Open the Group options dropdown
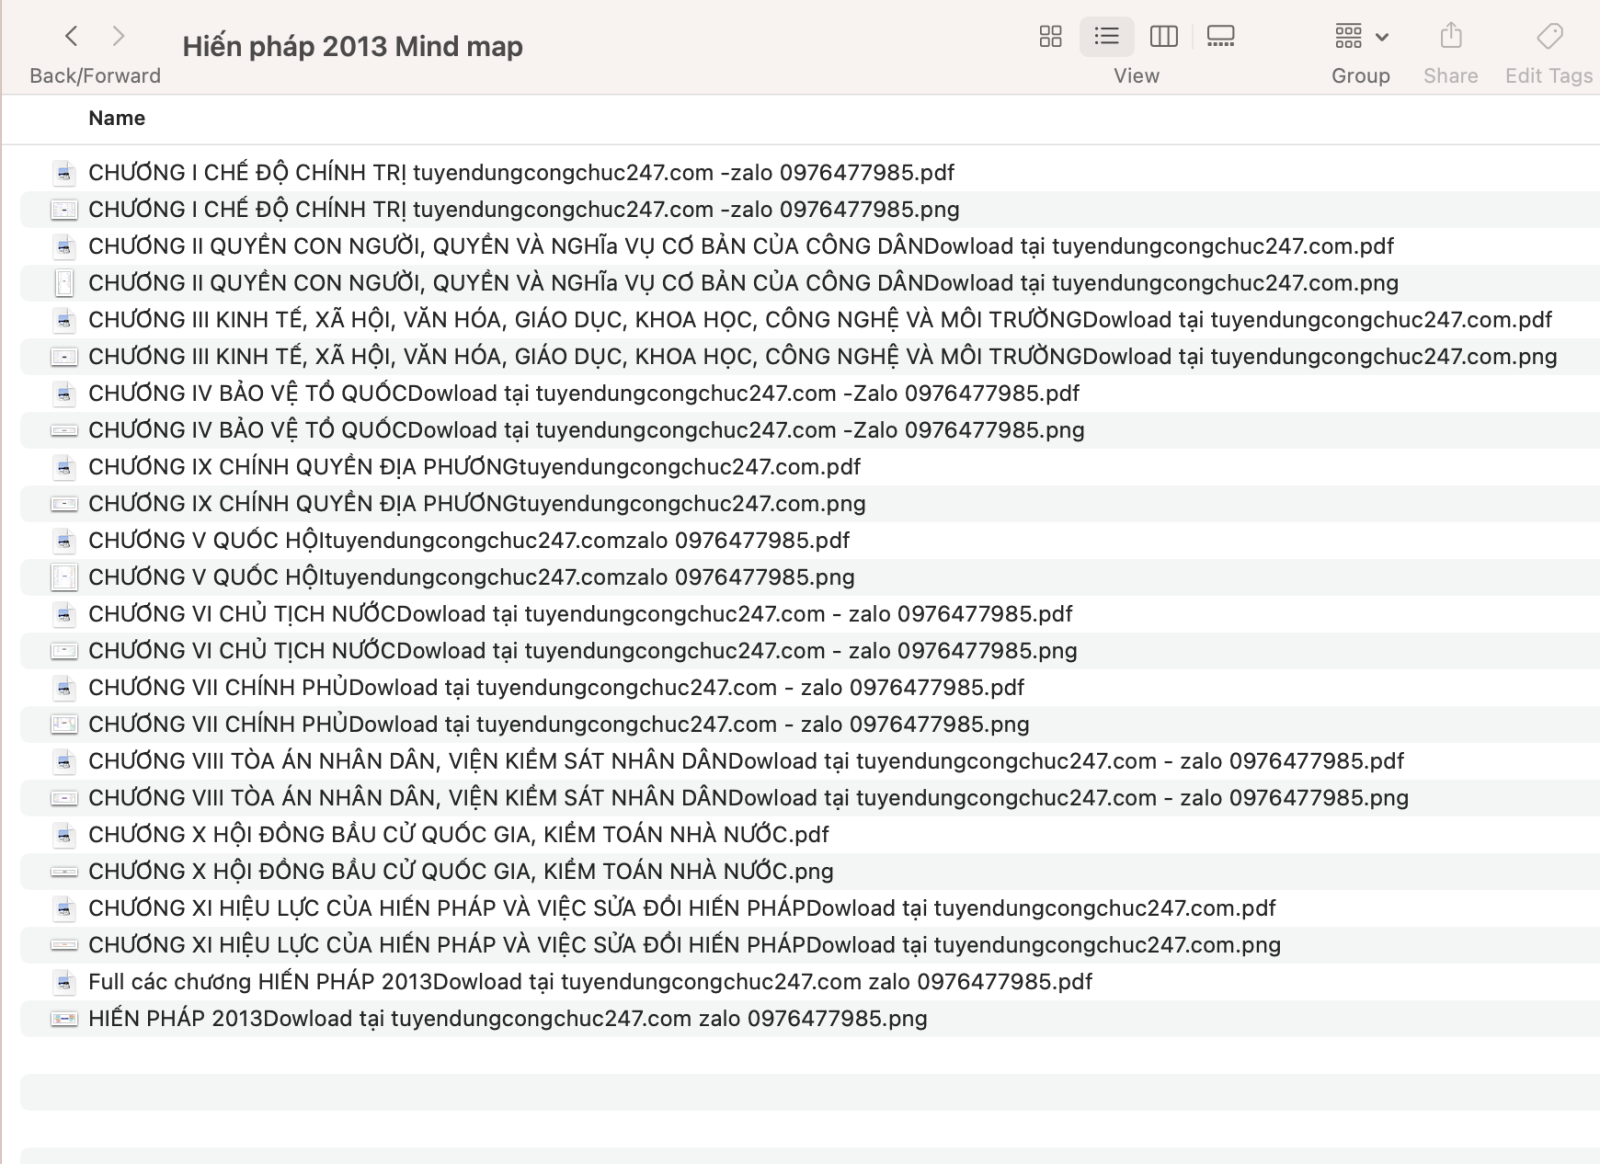1600x1164 pixels. (x=1360, y=37)
